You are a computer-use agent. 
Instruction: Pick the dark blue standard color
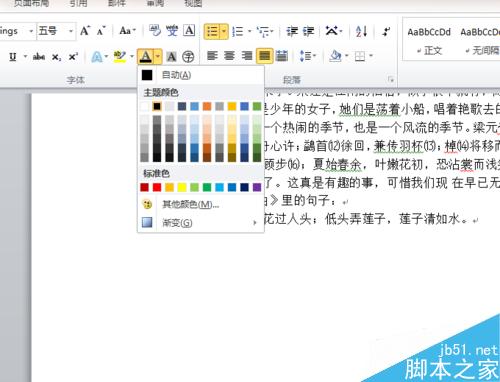pos(244,187)
